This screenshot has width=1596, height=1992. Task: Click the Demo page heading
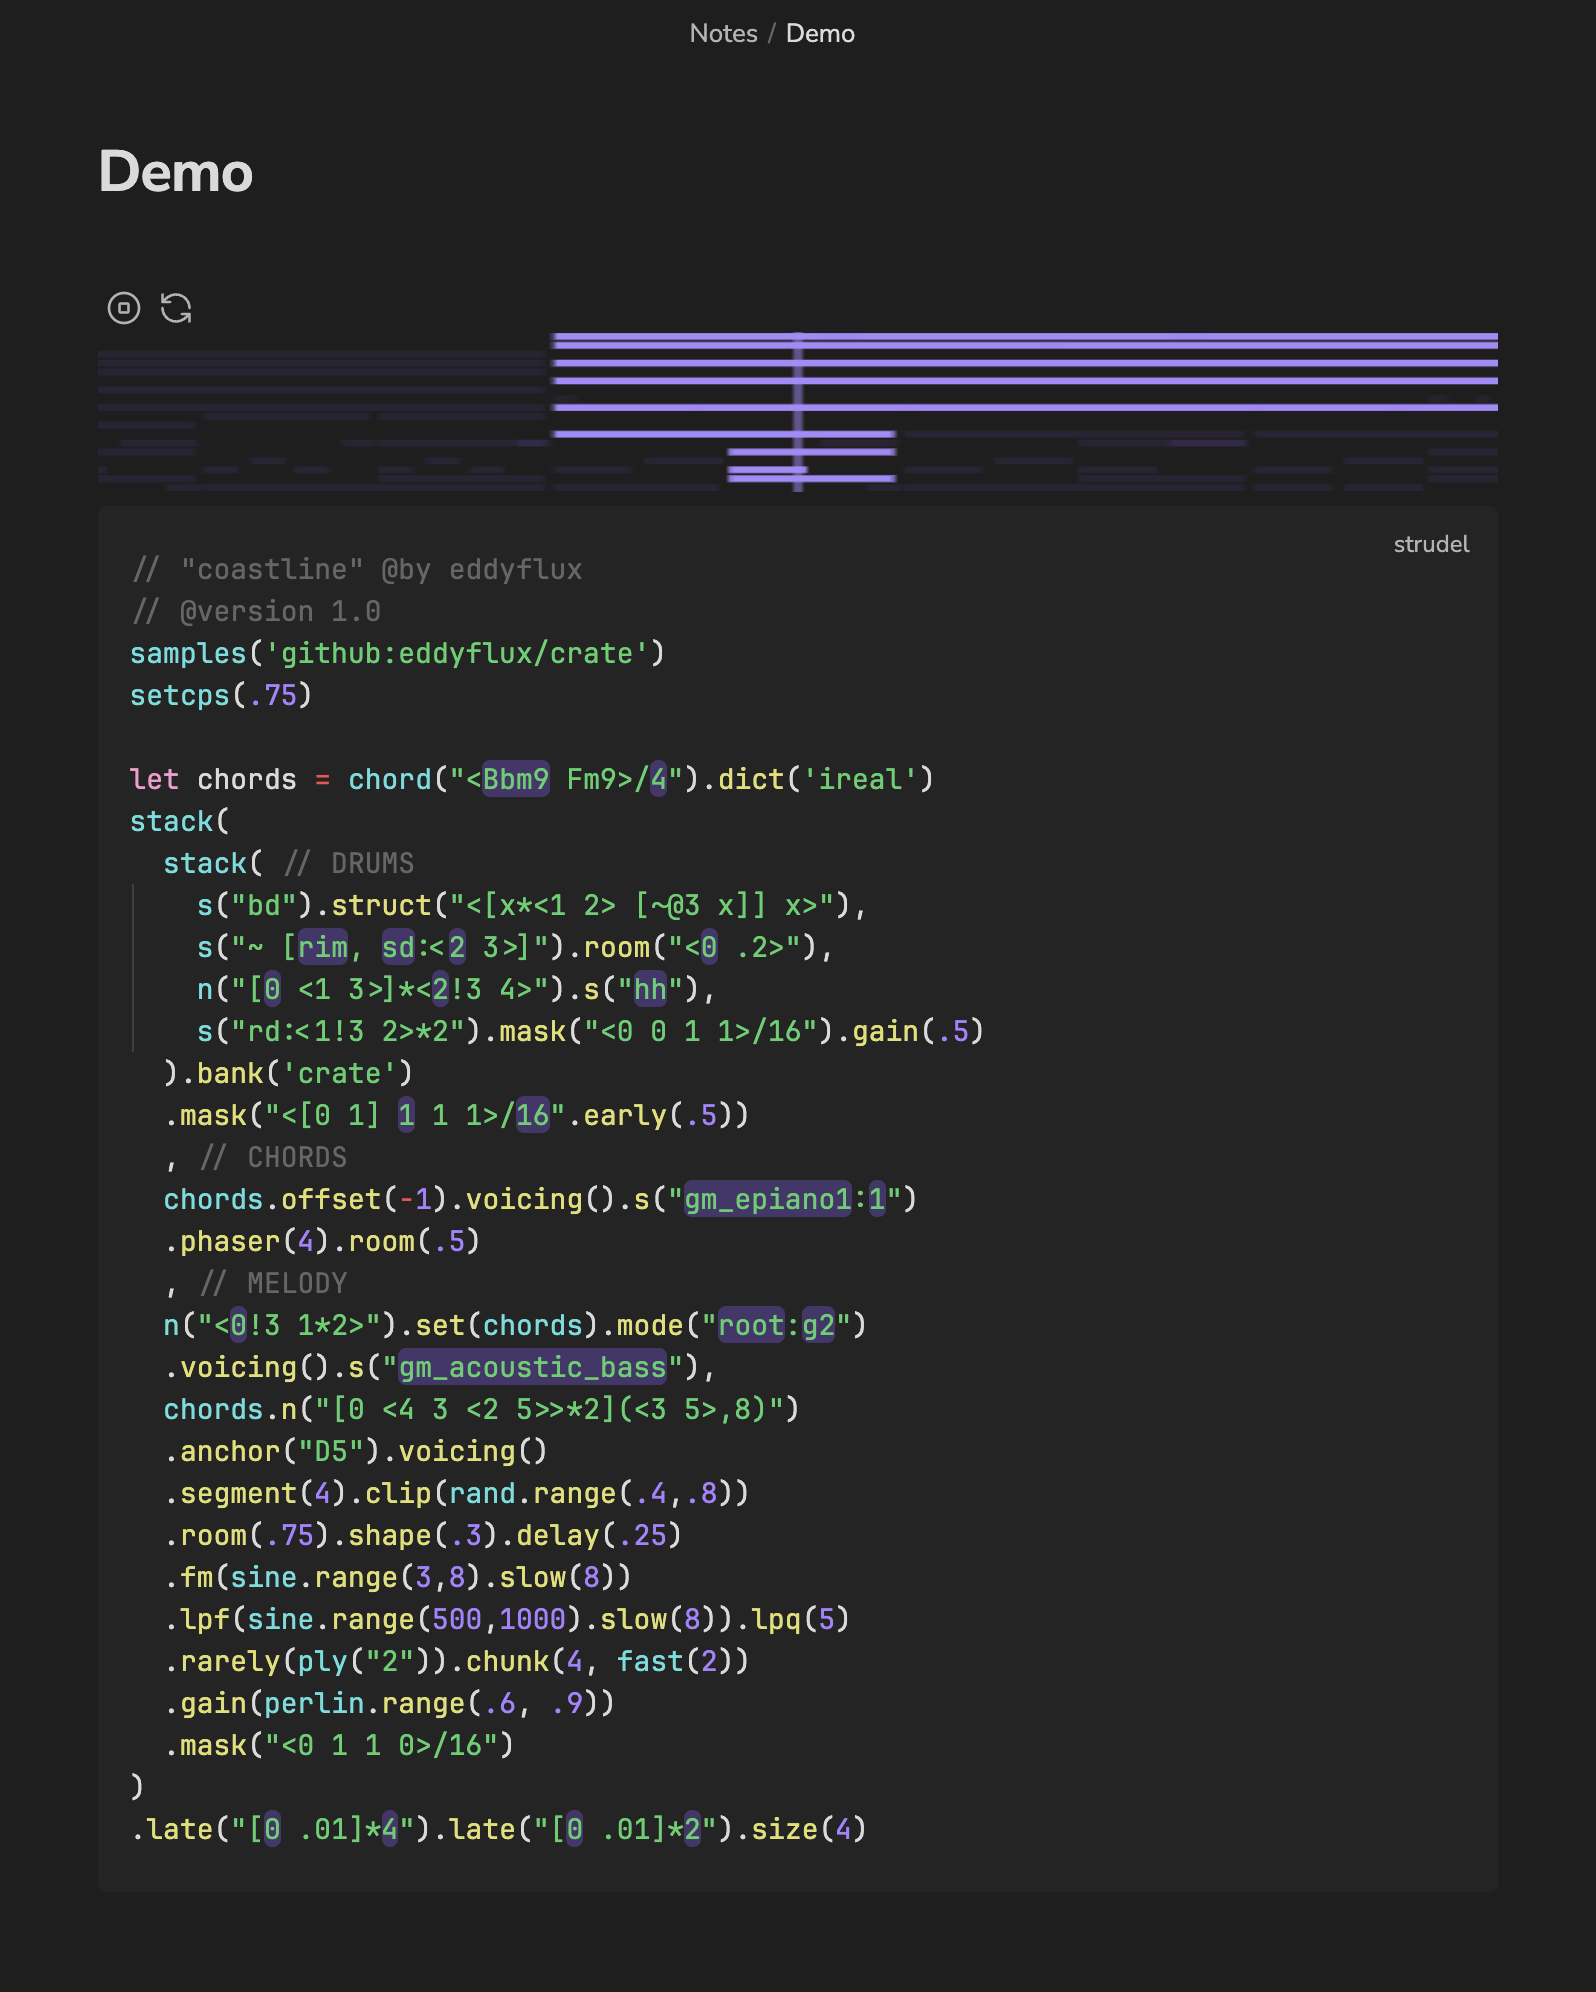(x=176, y=172)
